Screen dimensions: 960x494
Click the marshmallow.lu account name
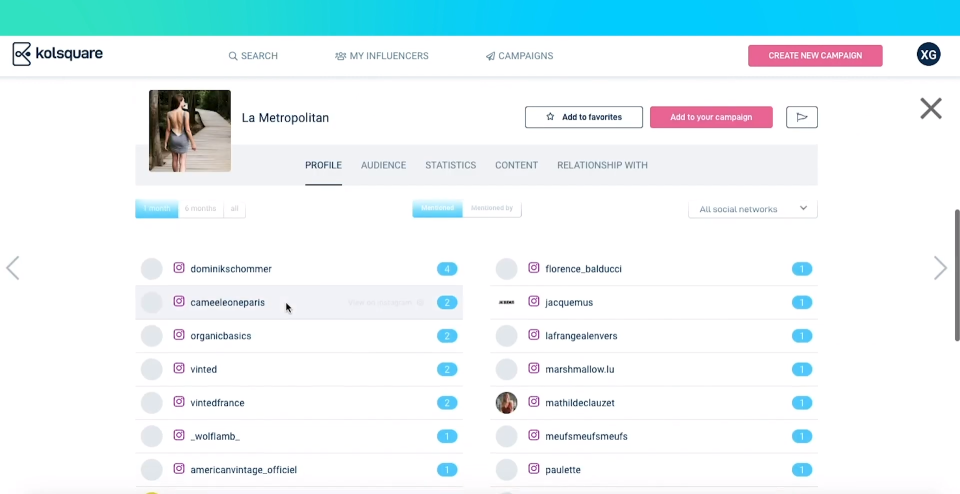click(x=580, y=369)
